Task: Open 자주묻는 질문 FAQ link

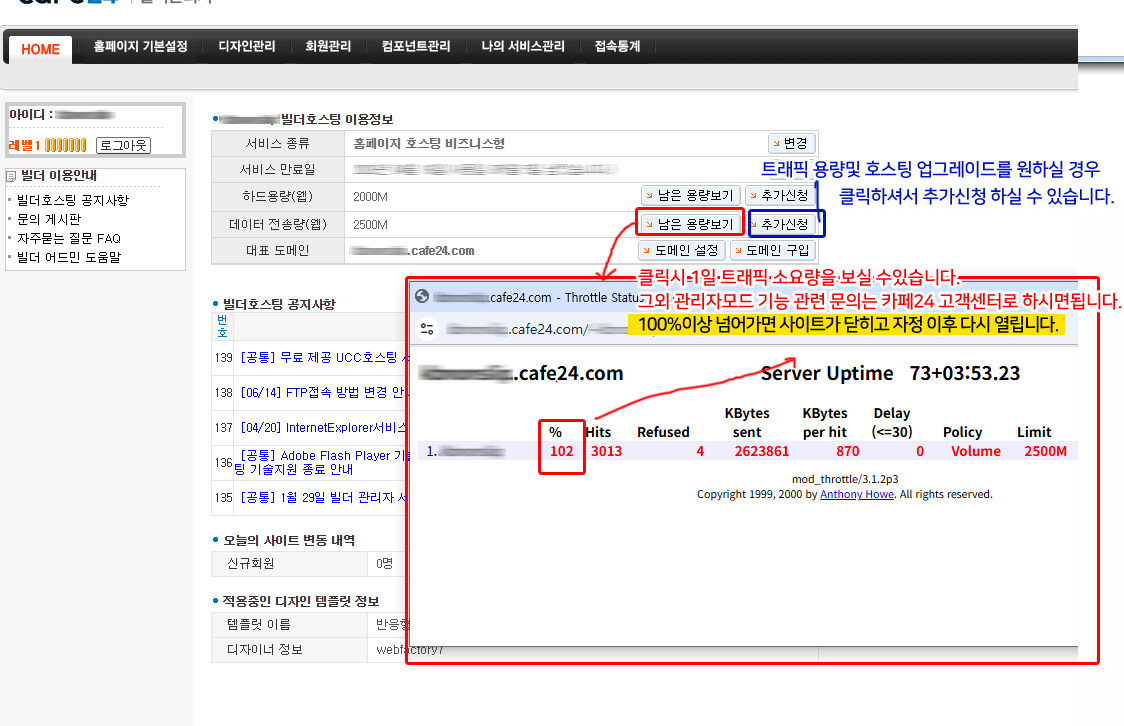Action: (x=69, y=238)
